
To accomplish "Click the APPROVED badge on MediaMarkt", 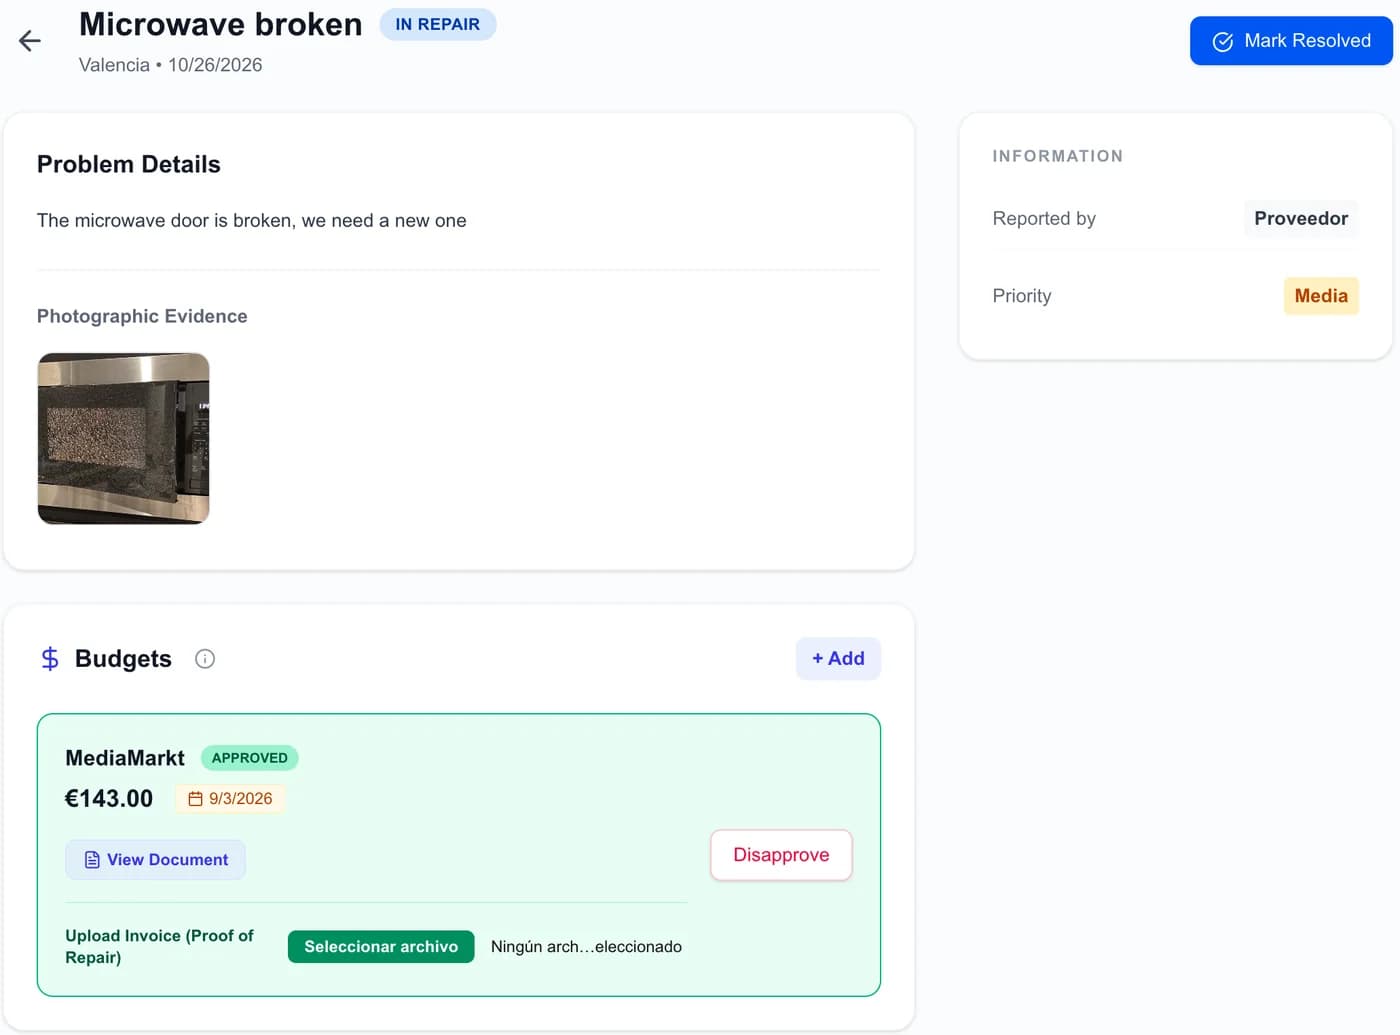I will (x=250, y=758).
